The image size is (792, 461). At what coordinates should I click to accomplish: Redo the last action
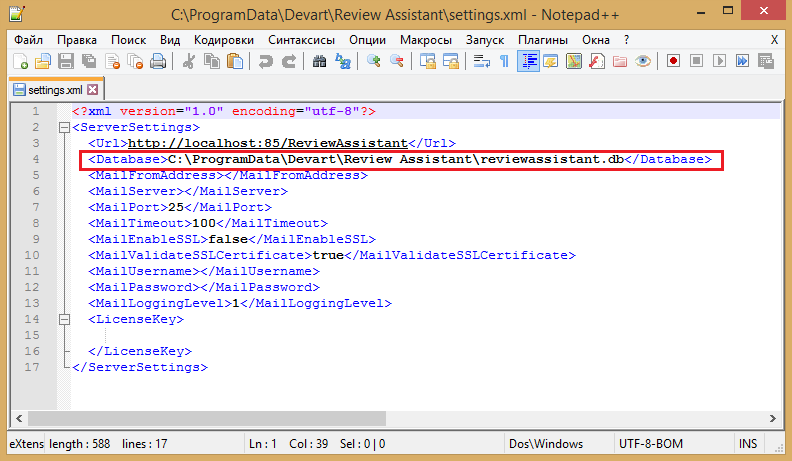click(x=288, y=62)
